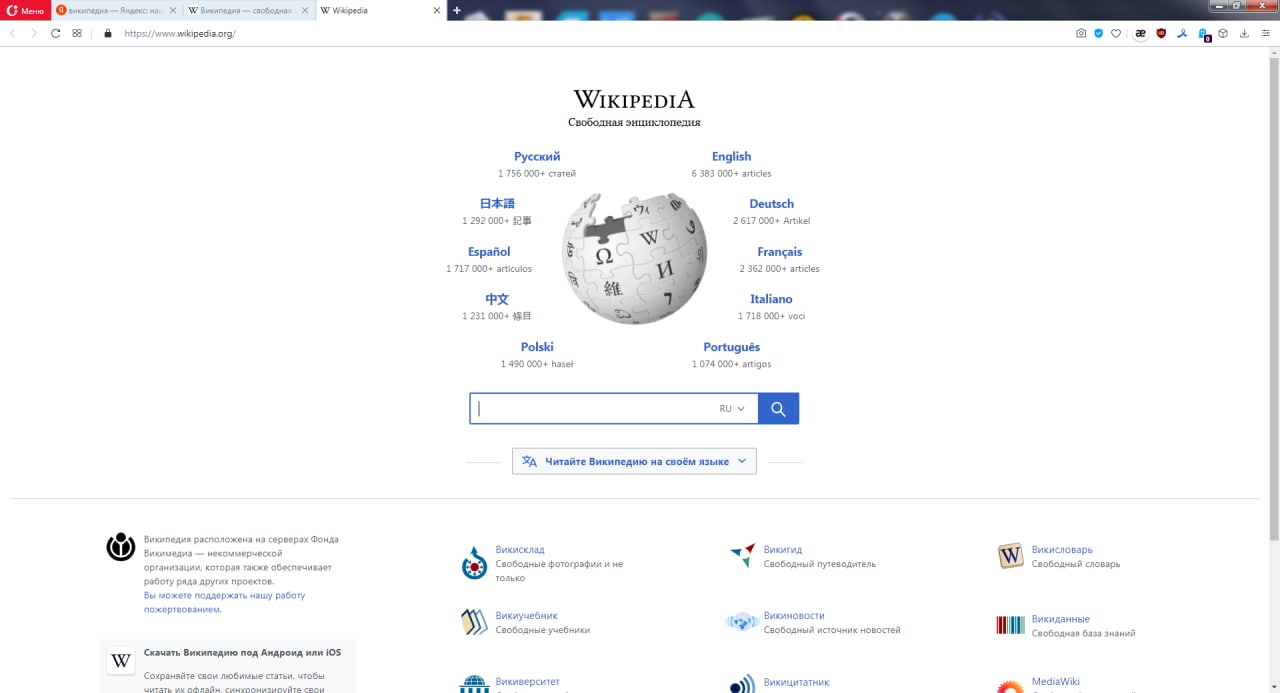Open Italiano Wikipedia
This screenshot has width=1280, height=693.
[x=771, y=299]
